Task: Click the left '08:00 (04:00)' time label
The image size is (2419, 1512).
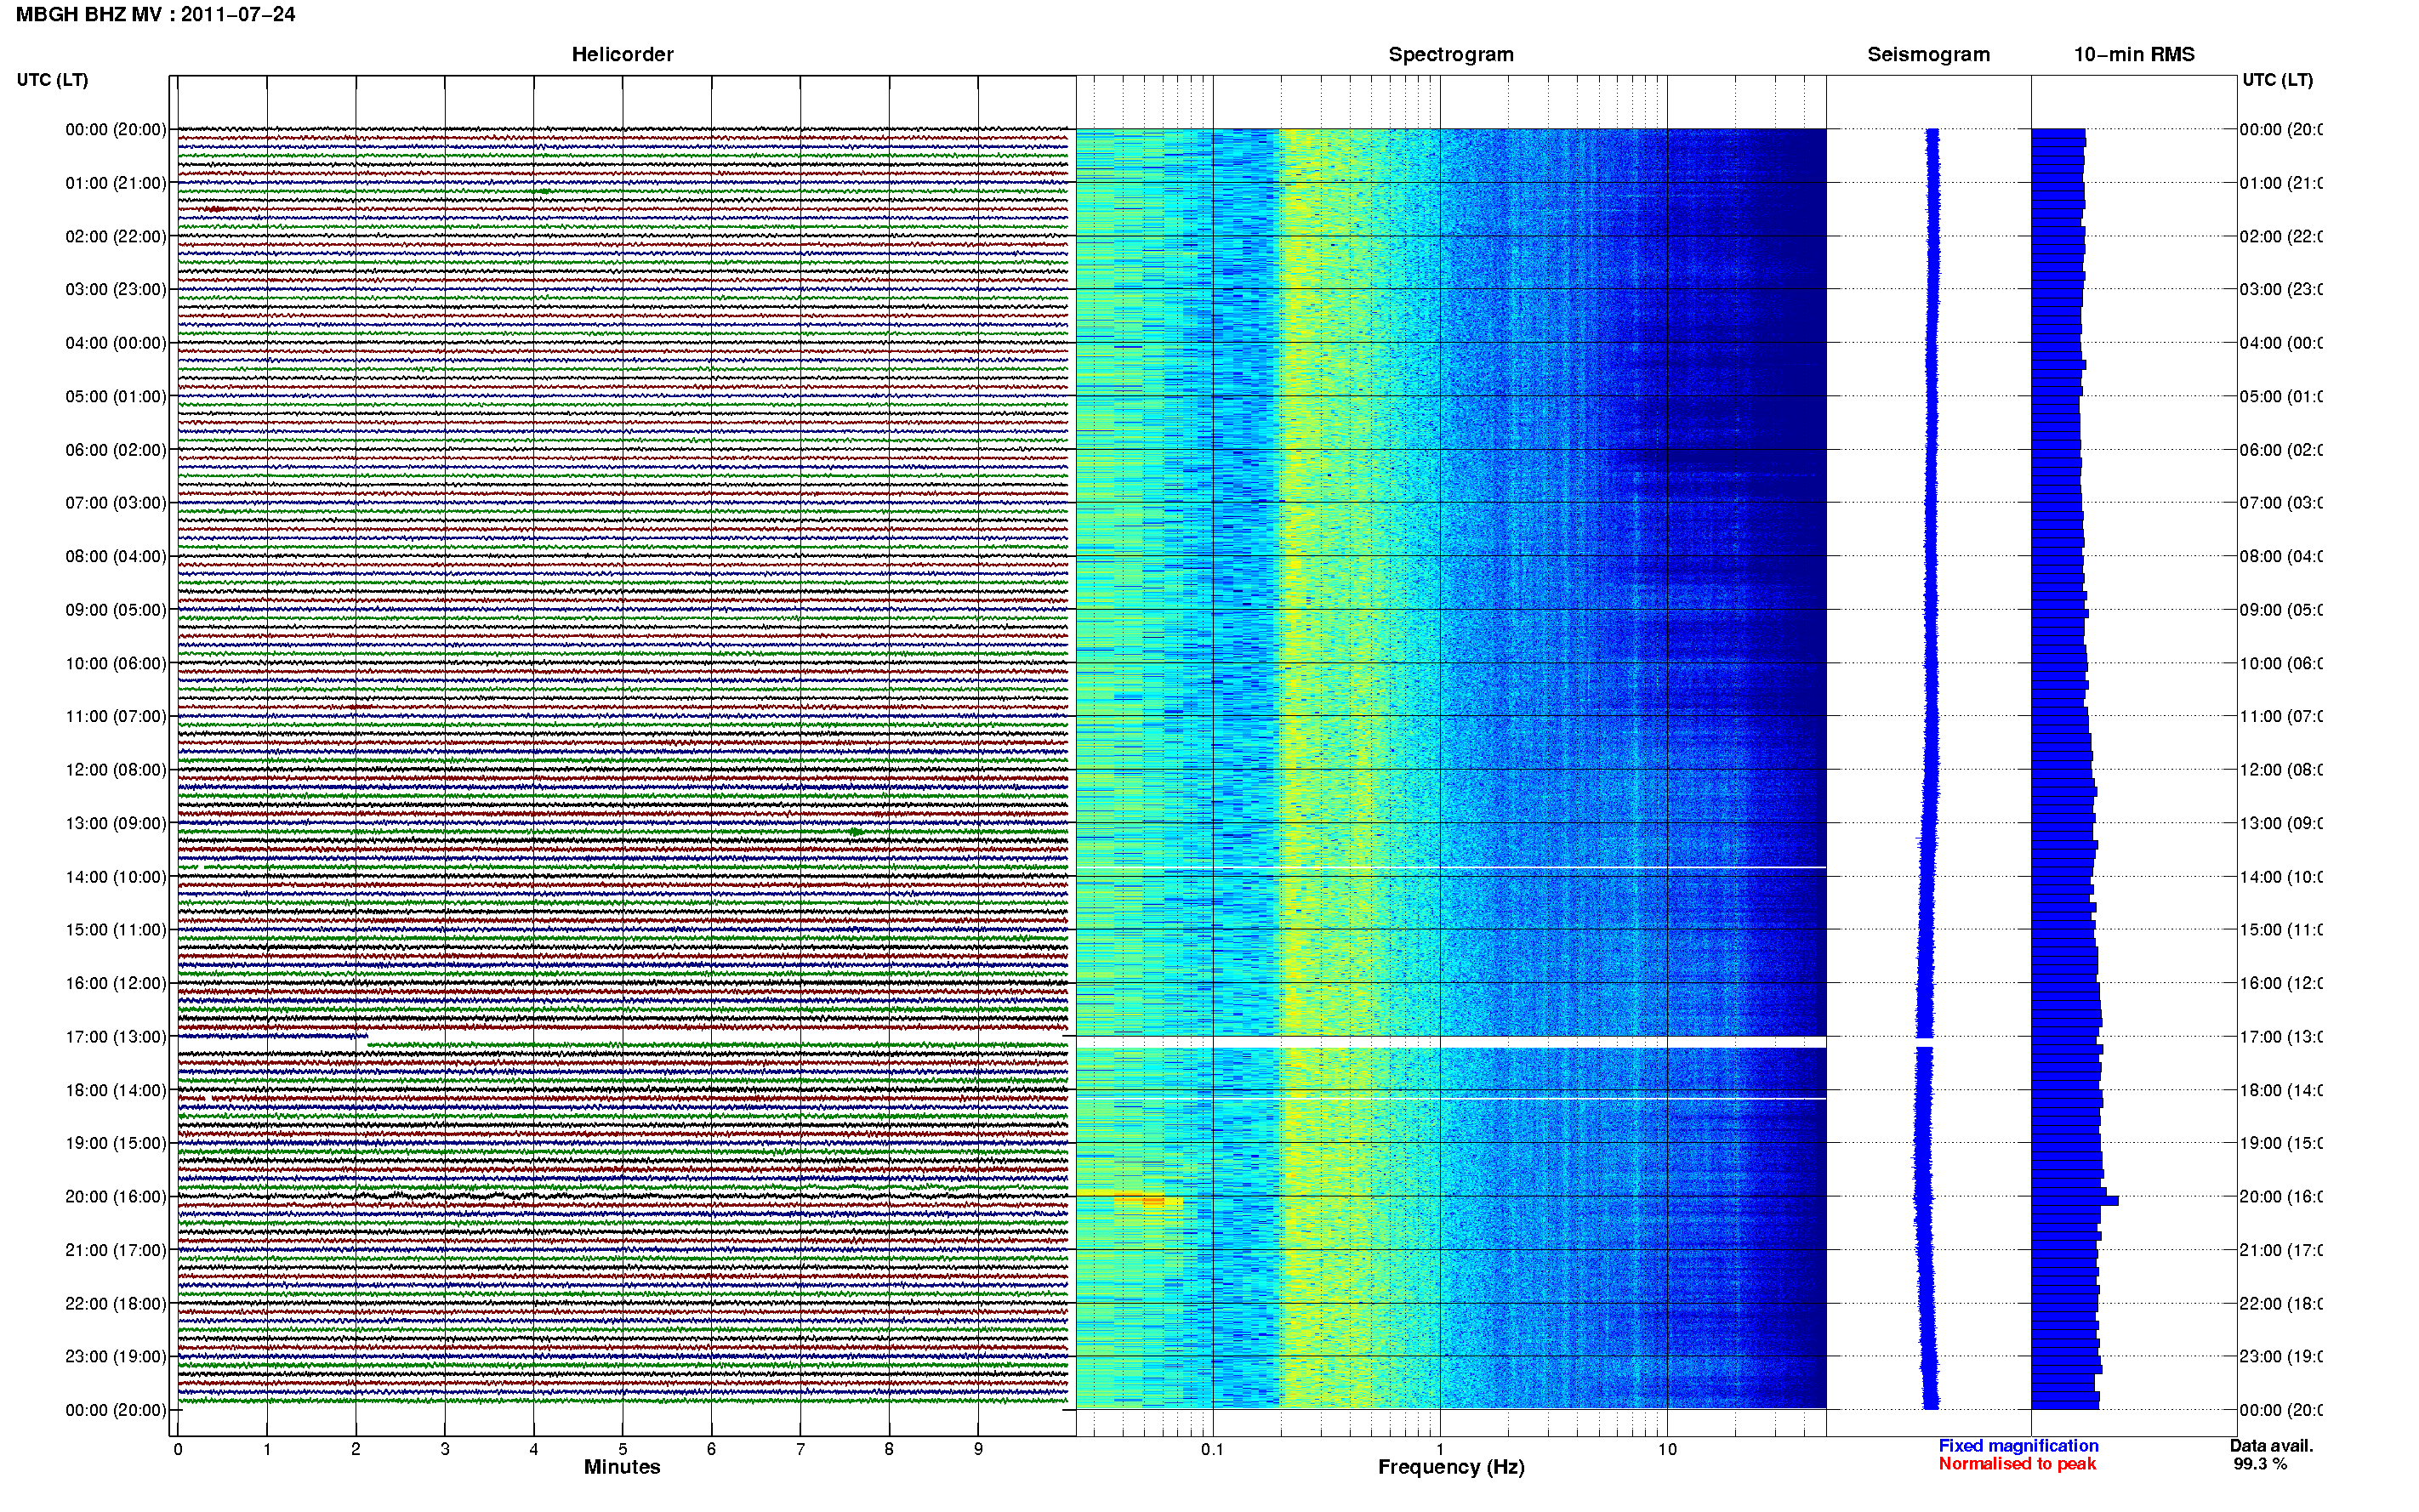Action: click(116, 557)
